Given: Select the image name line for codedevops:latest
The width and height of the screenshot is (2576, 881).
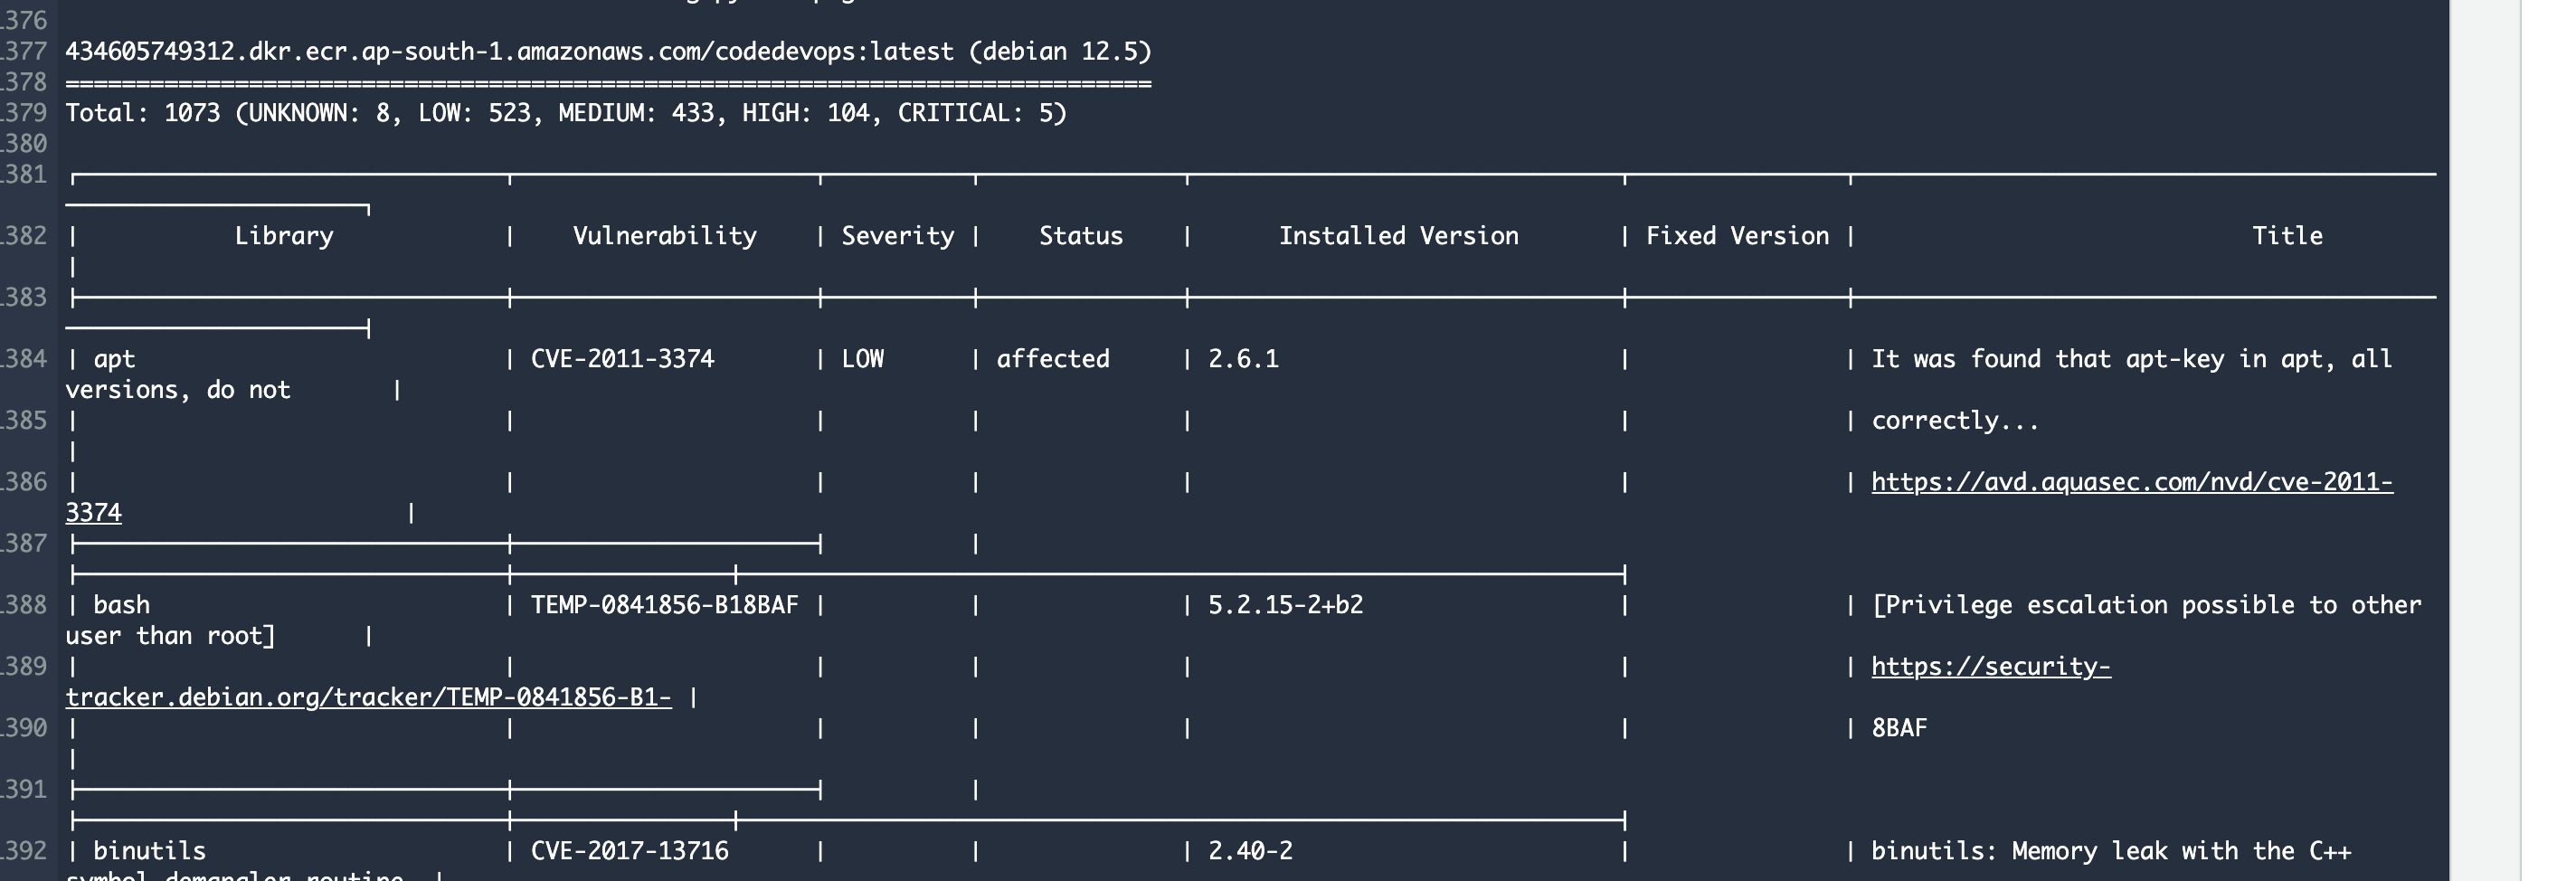Looking at the screenshot, I should (608, 51).
